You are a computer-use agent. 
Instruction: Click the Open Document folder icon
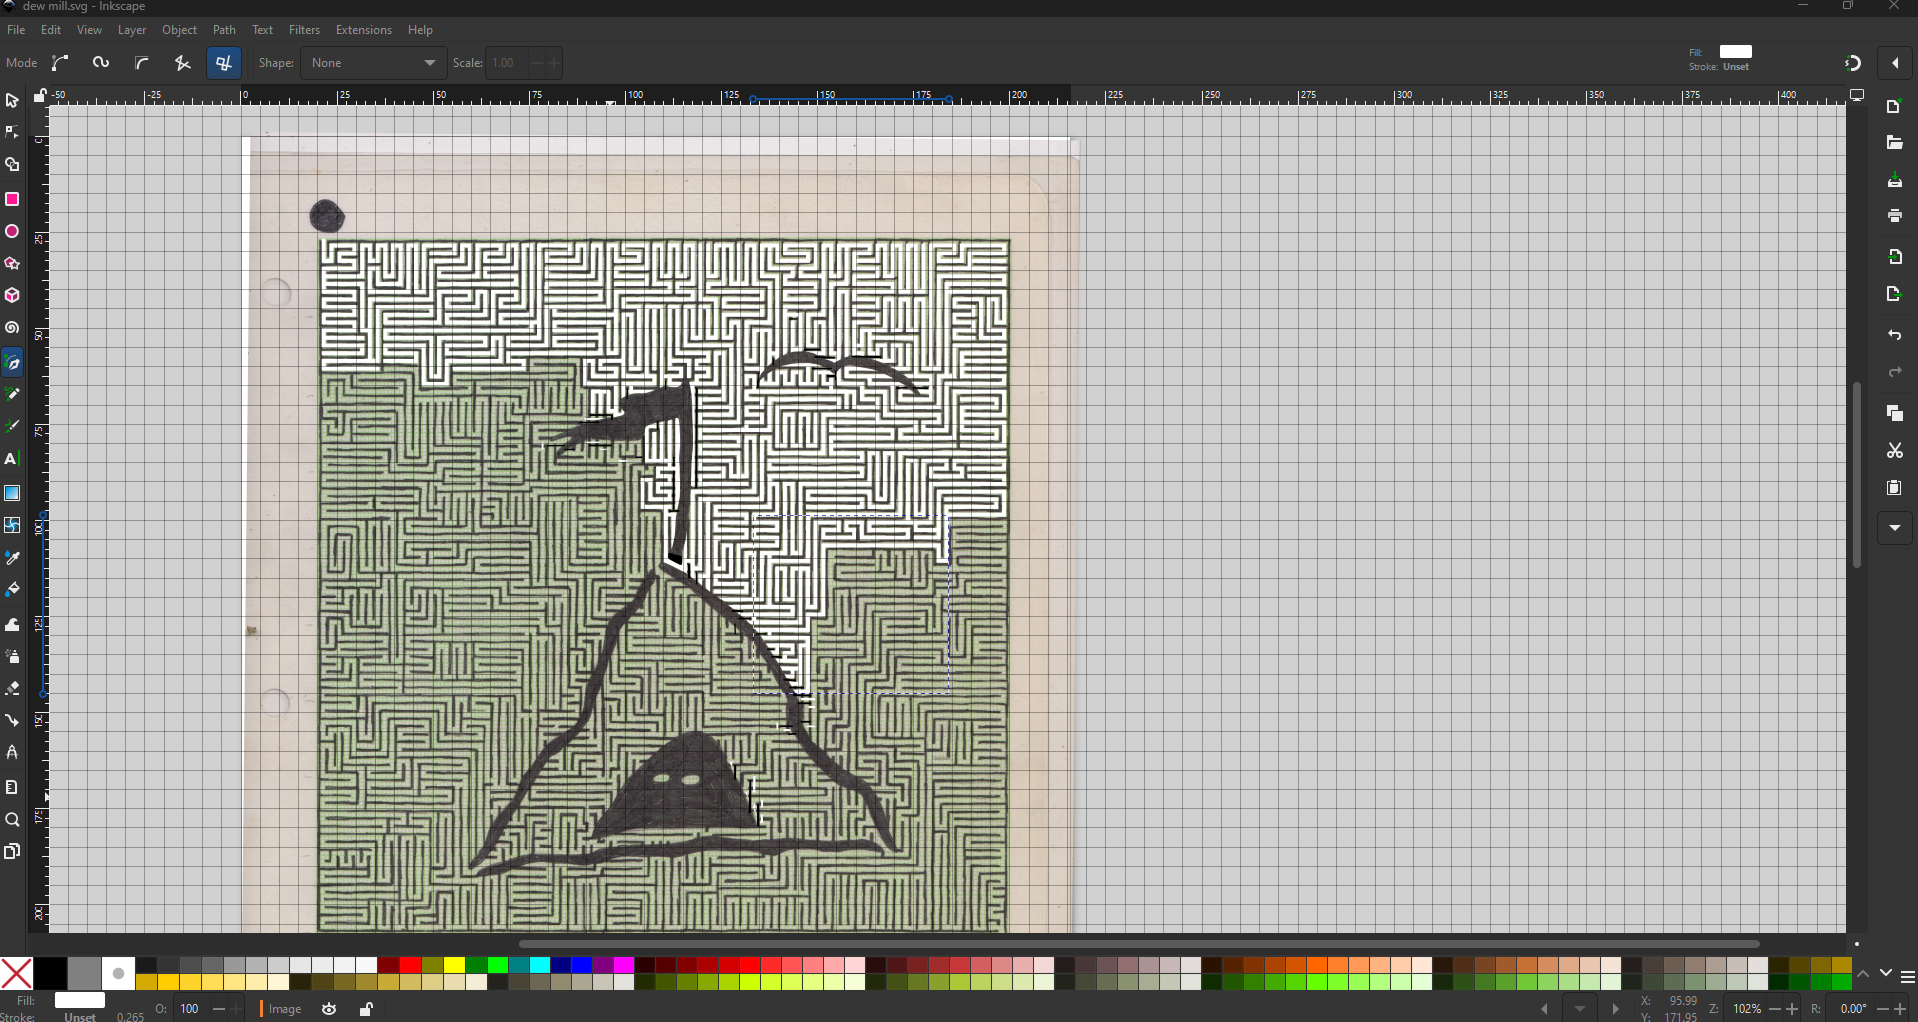[x=1894, y=143]
